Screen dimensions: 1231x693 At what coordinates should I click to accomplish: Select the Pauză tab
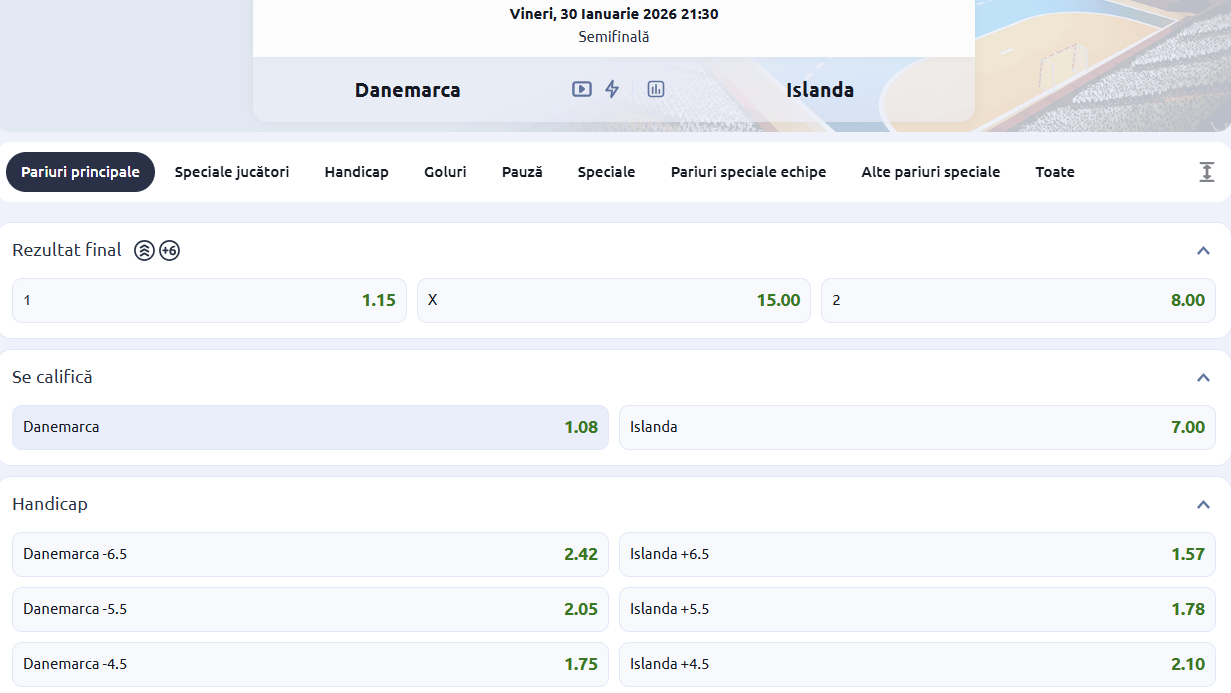(x=522, y=172)
